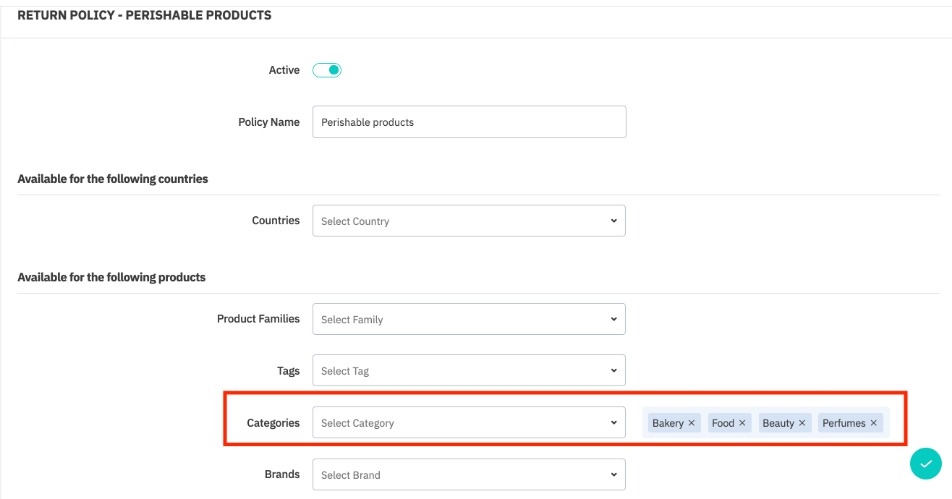Click the green checkmark save button

pyautogui.click(x=926, y=464)
